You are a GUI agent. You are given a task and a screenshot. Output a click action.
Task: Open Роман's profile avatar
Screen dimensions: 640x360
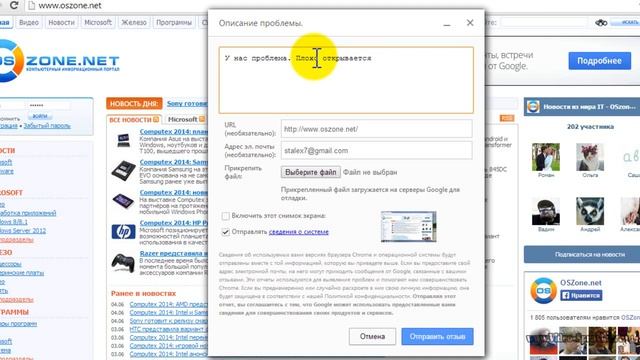(x=546, y=157)
